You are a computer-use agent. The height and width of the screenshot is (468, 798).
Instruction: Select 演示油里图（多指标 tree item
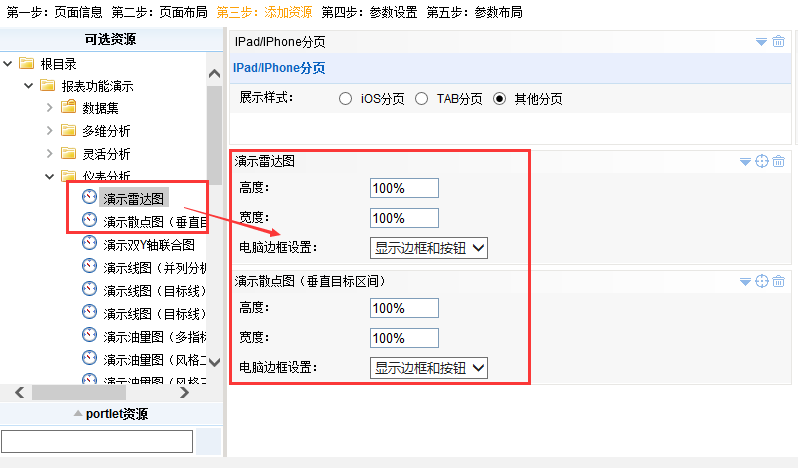pyautogui.click(x=155, y=337)
